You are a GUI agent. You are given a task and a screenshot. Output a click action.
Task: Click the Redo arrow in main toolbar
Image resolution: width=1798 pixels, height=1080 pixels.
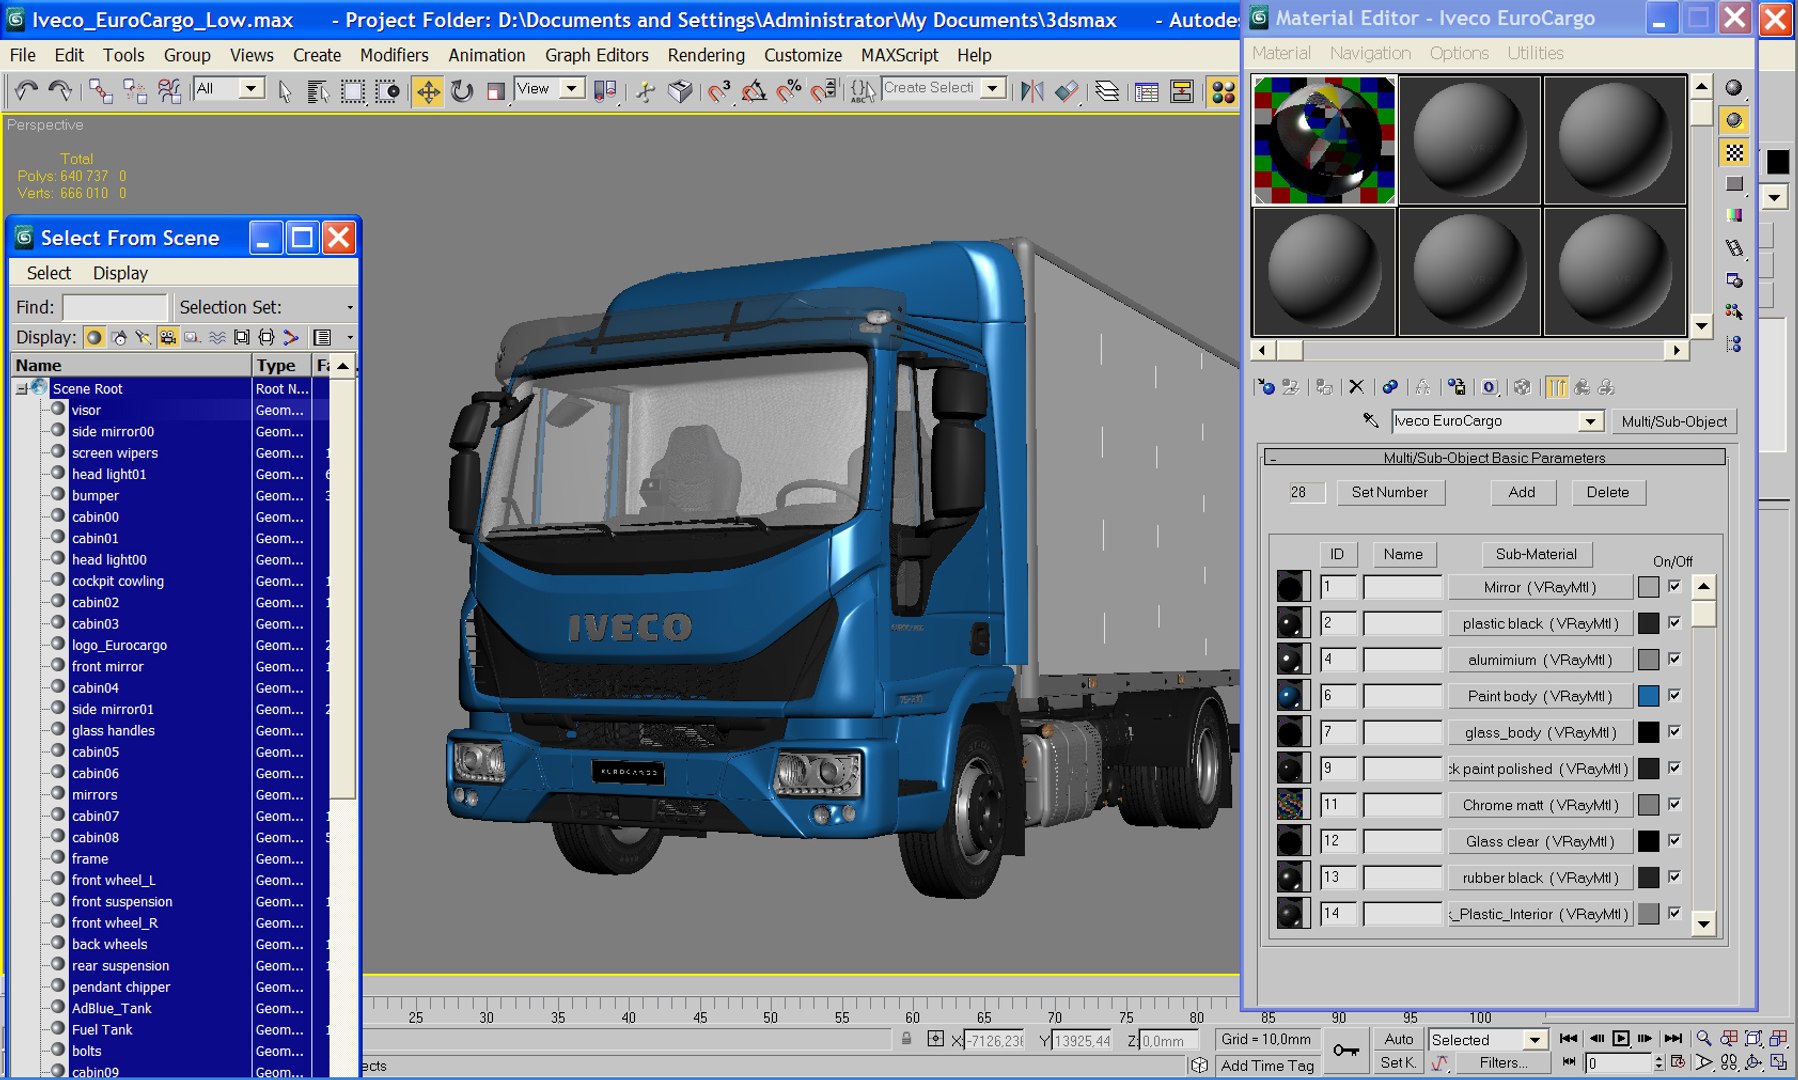(60, 91)
